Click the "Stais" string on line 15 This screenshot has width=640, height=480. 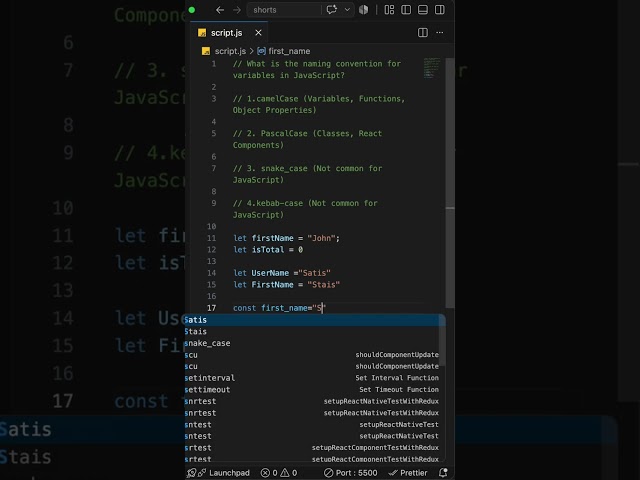(x=324, y=284)
